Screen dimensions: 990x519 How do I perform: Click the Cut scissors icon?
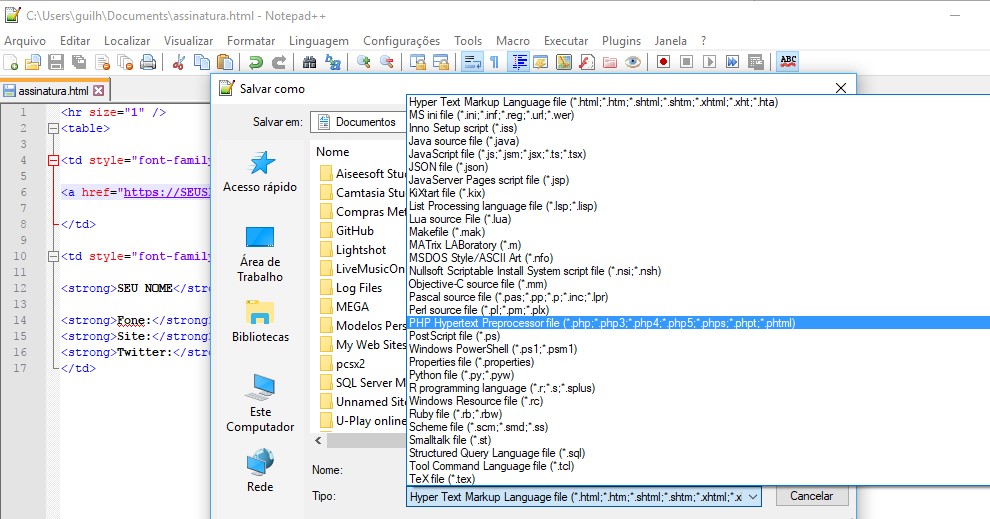(x=179, y=62)
